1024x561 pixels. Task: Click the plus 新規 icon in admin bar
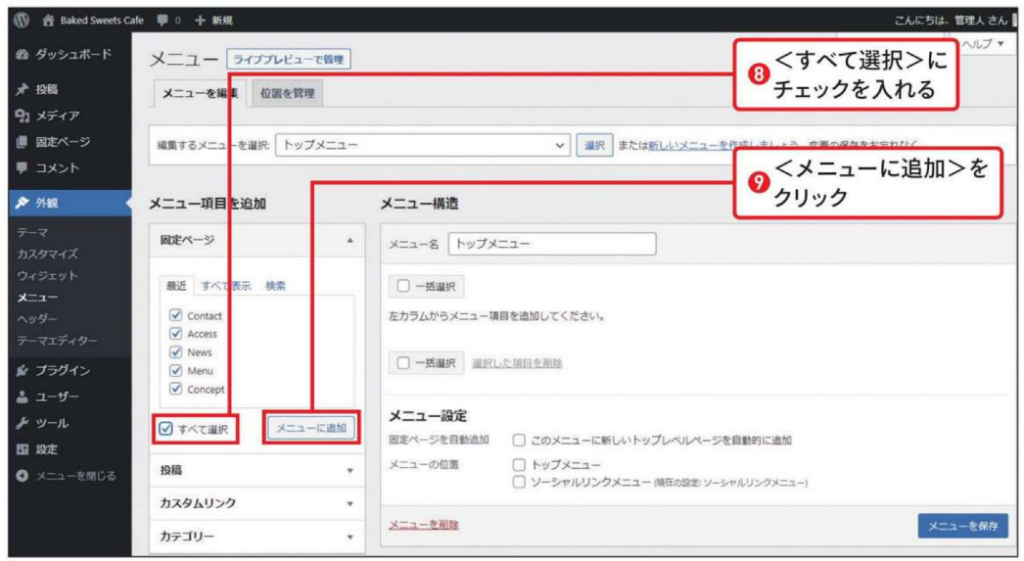click(x=200, y=20)
